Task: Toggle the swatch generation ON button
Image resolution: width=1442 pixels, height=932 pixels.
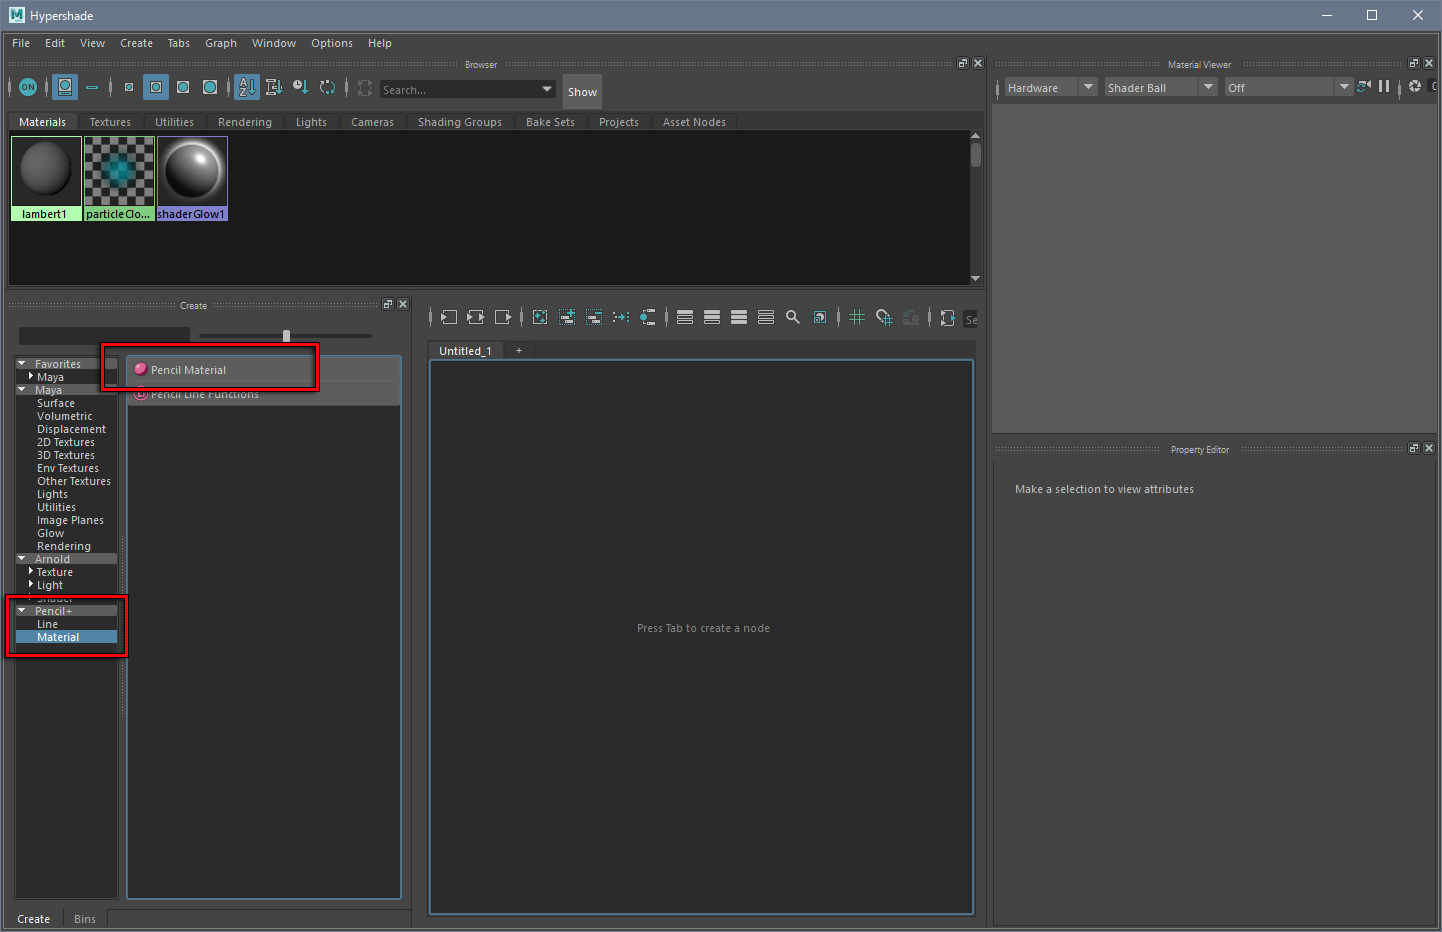Action: coord(28,87)
